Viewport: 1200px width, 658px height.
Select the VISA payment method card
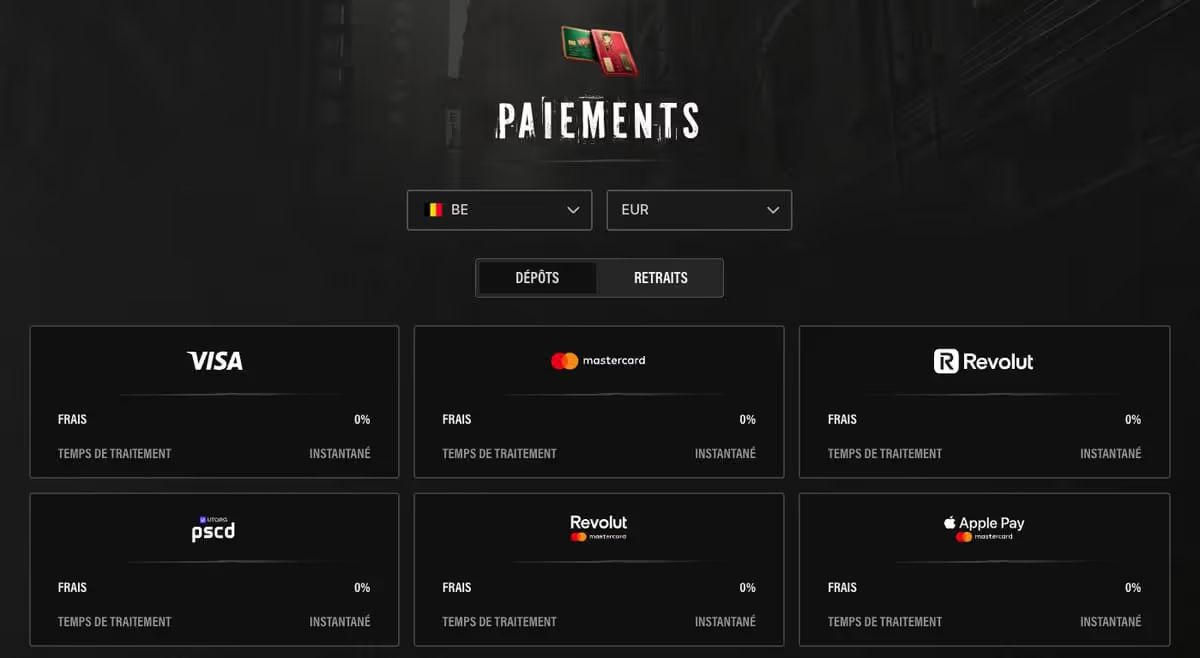click(x=214, y=402)
